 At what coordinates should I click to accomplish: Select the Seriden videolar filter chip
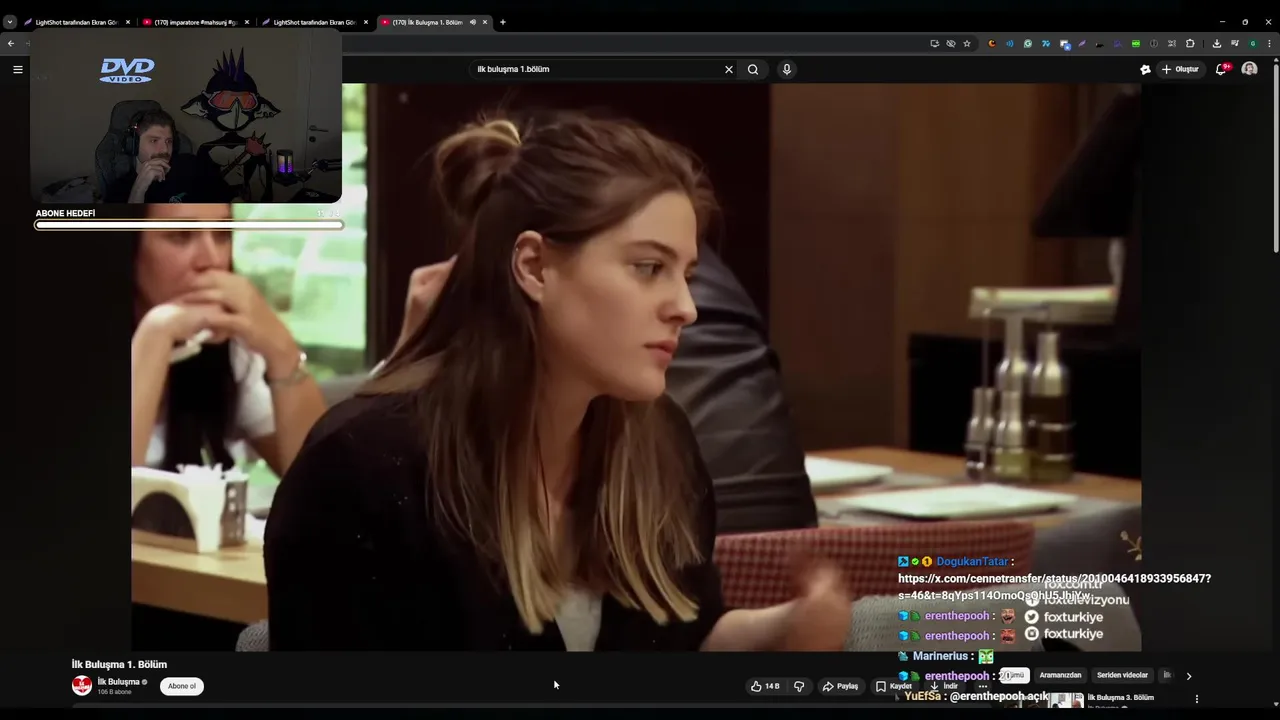tap(1122, 675)
